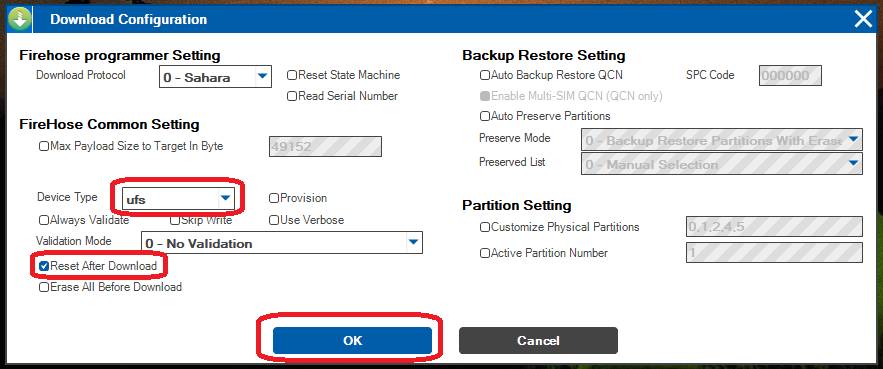883x369 pixels.
Task: Open the Validation Mode dropdown
Action: tap(282, 243)
